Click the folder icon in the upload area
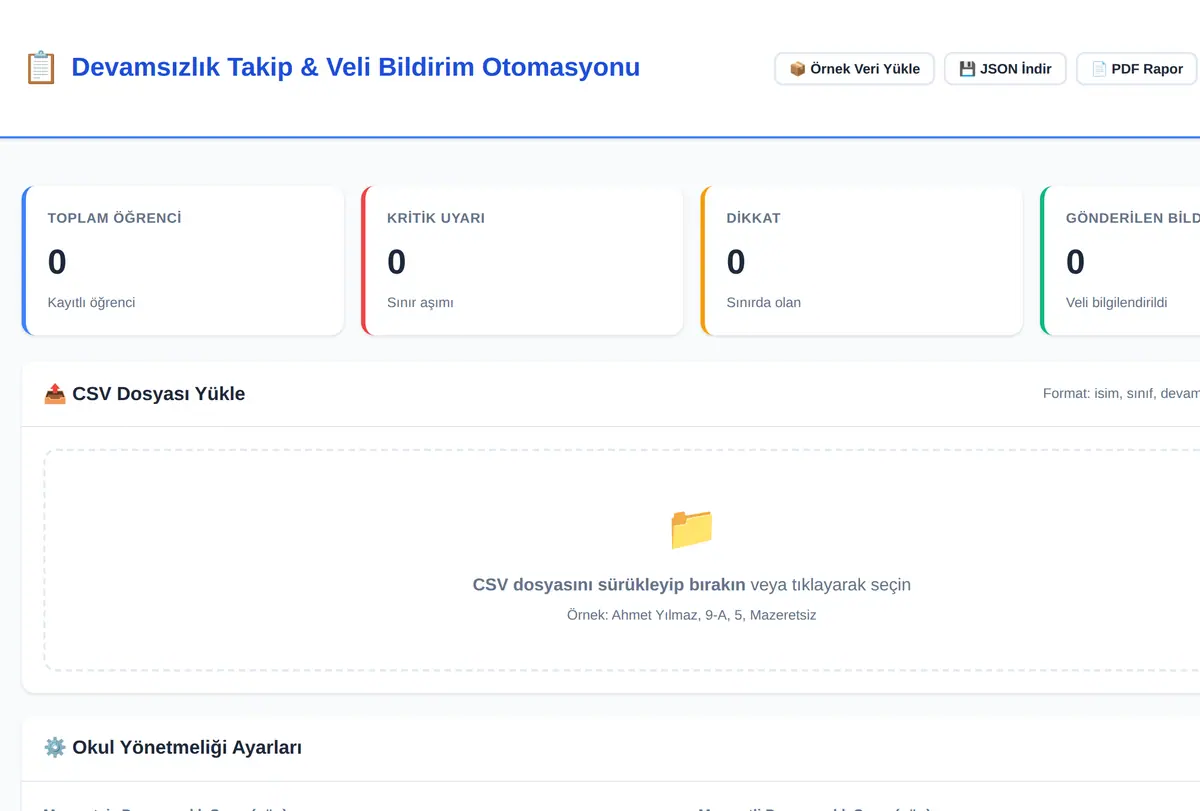The height and width of the screenshot is (811, 1200). 691,529
